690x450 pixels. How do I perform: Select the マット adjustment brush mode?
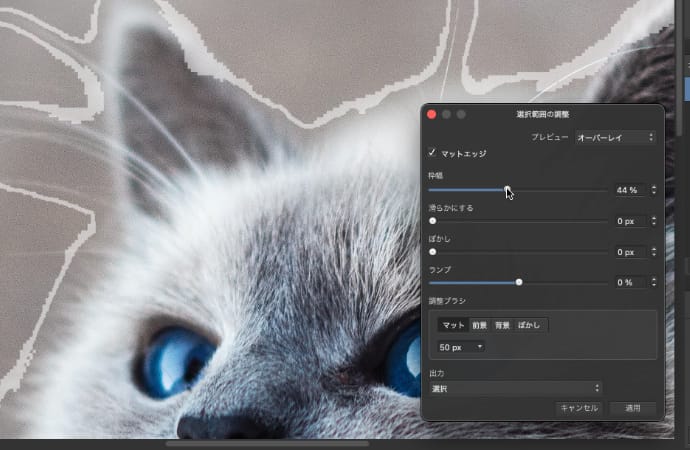453,325
